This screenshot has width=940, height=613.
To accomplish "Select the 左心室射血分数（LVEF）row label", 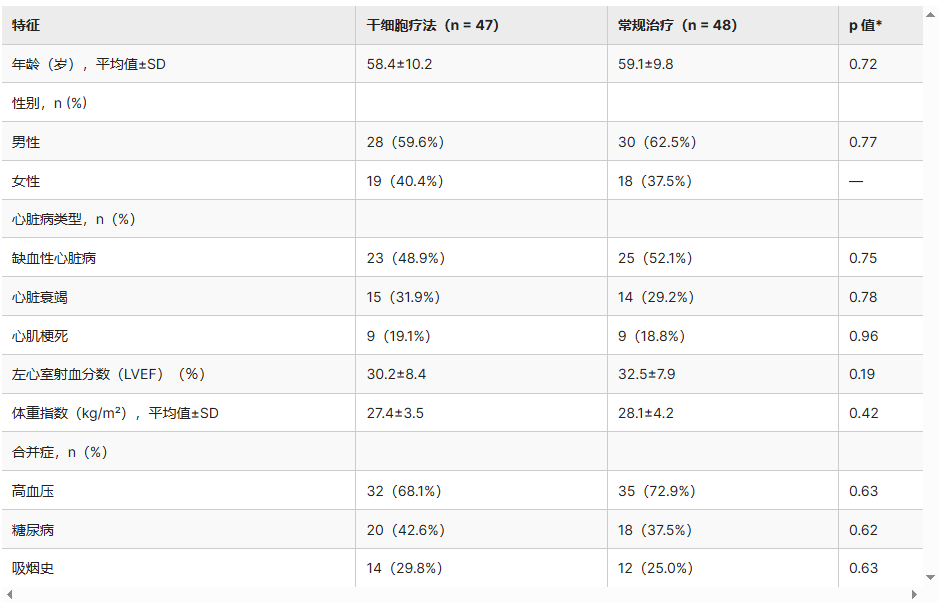I will click(x=108, y=374).
